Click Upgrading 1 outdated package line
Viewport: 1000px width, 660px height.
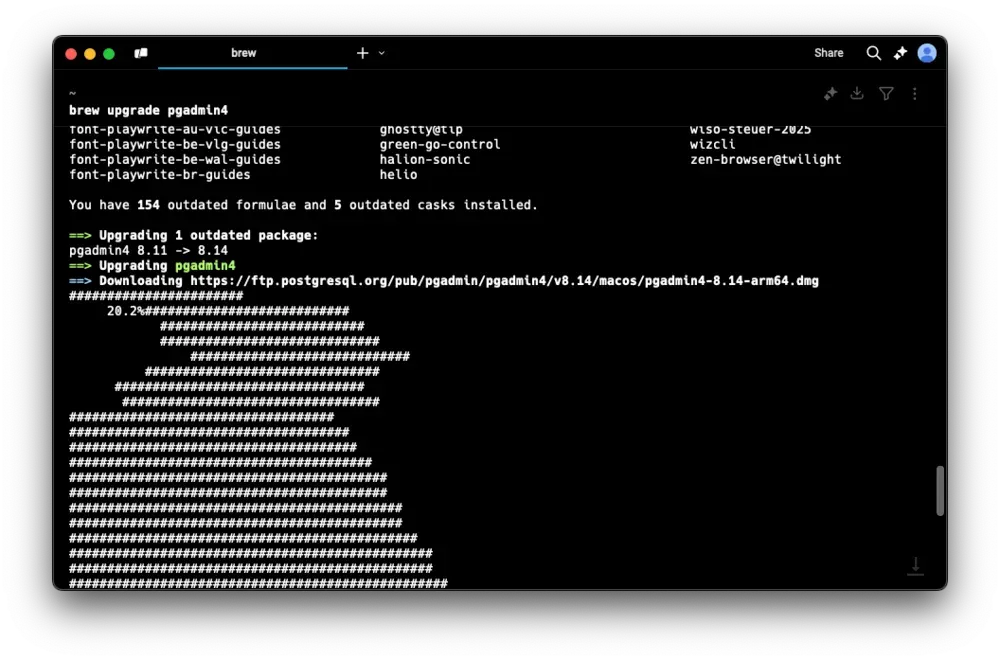193,235
